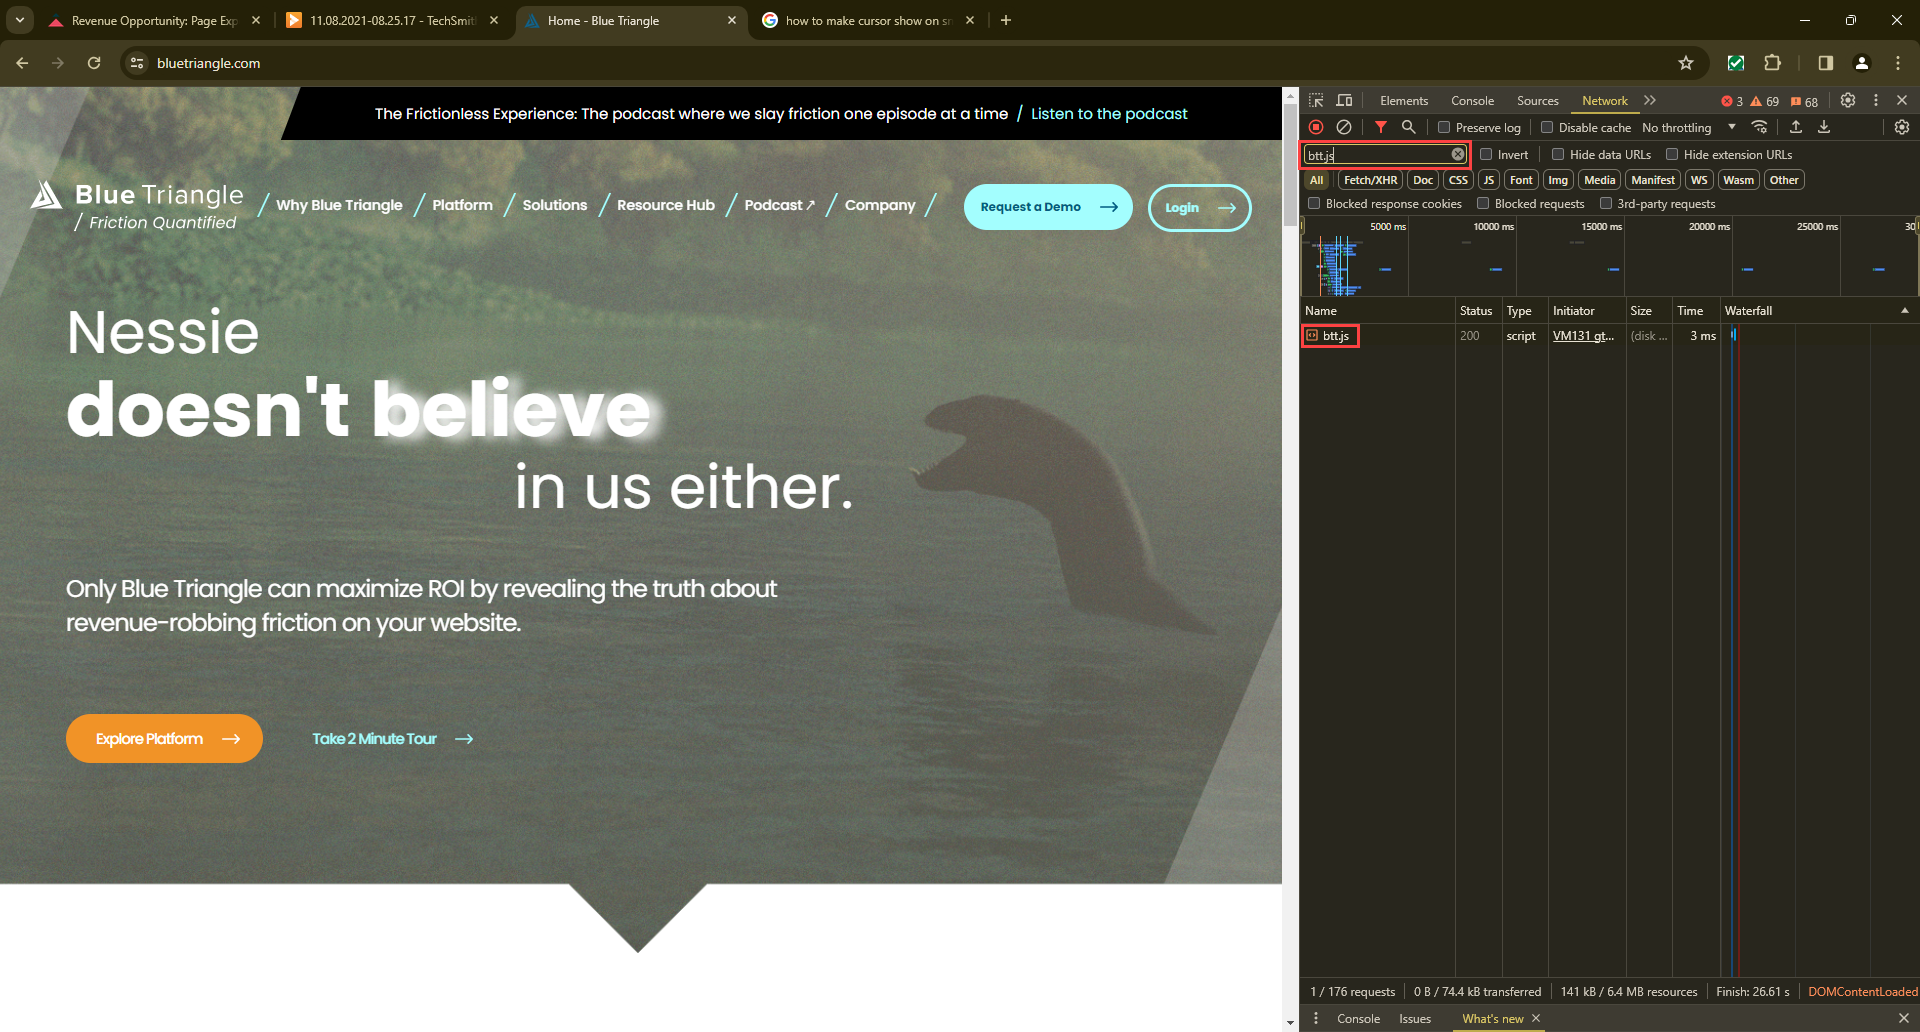Screen dimensions: 1920x1032
Task: Expand more DevTools tabs chevron
Action: pos(1650,101)
